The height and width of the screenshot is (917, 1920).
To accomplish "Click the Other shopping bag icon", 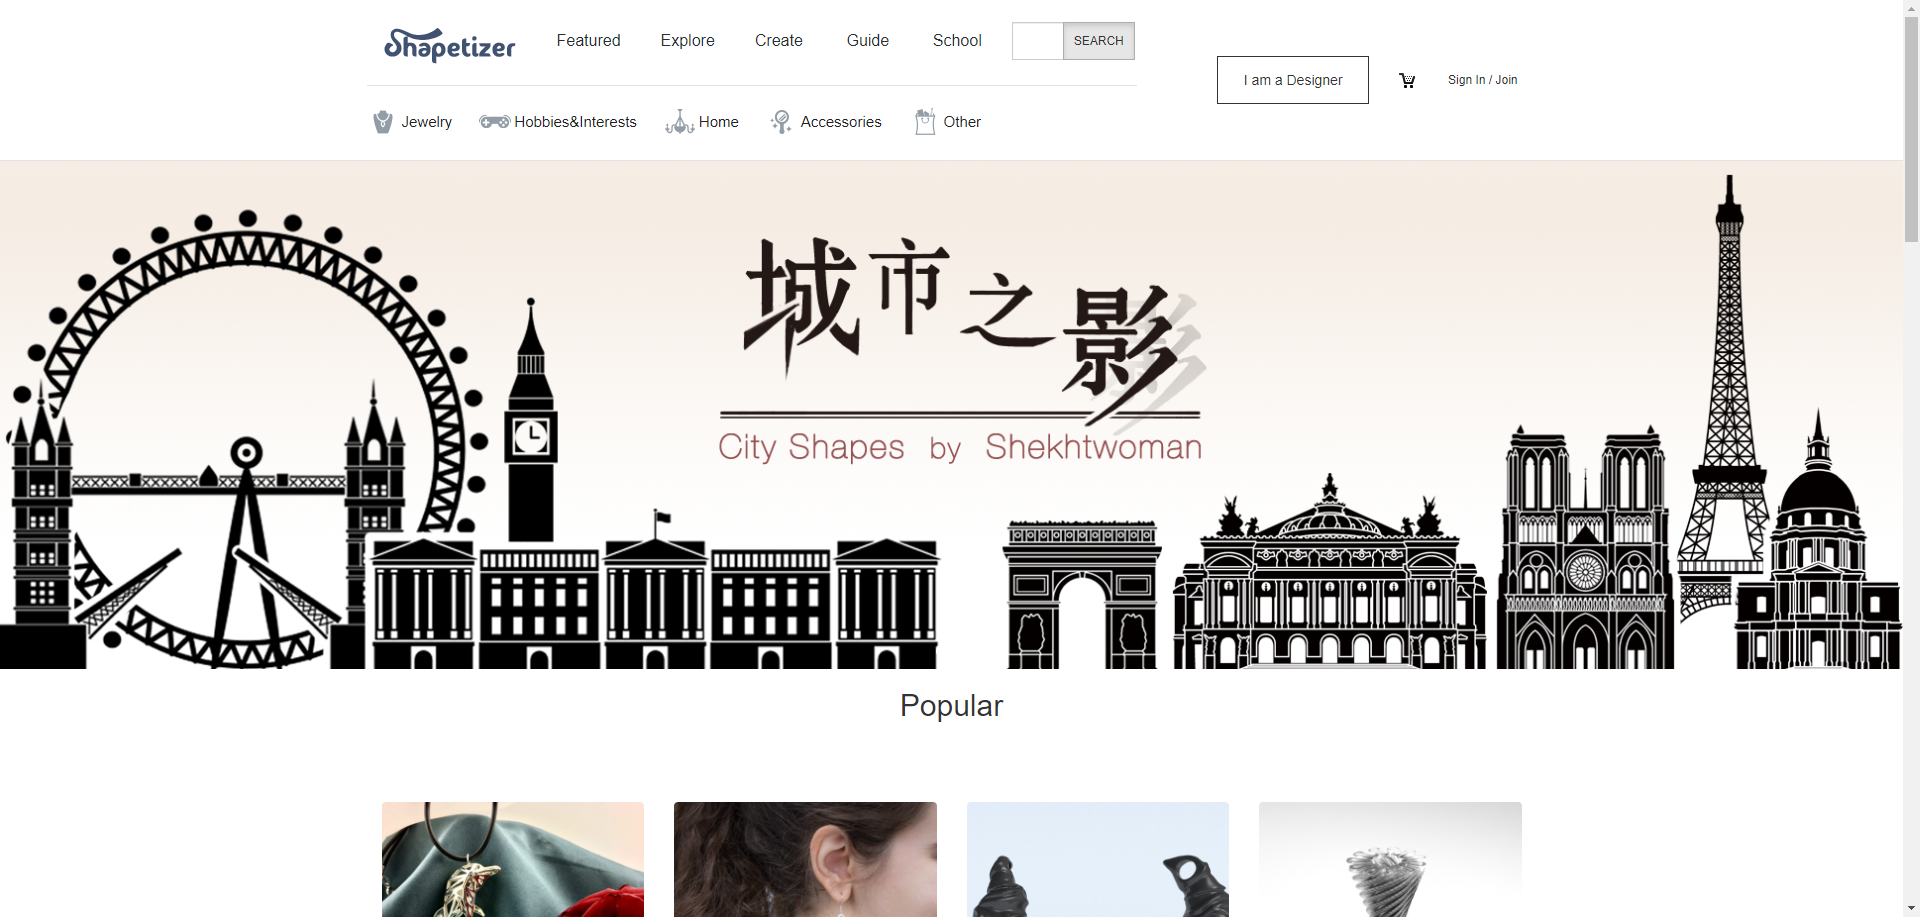I will tap(925, 121).
